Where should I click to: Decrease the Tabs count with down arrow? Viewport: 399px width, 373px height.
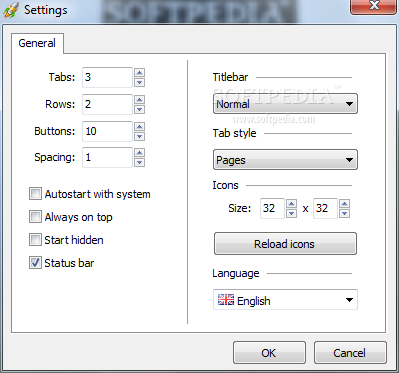(139, 82)
